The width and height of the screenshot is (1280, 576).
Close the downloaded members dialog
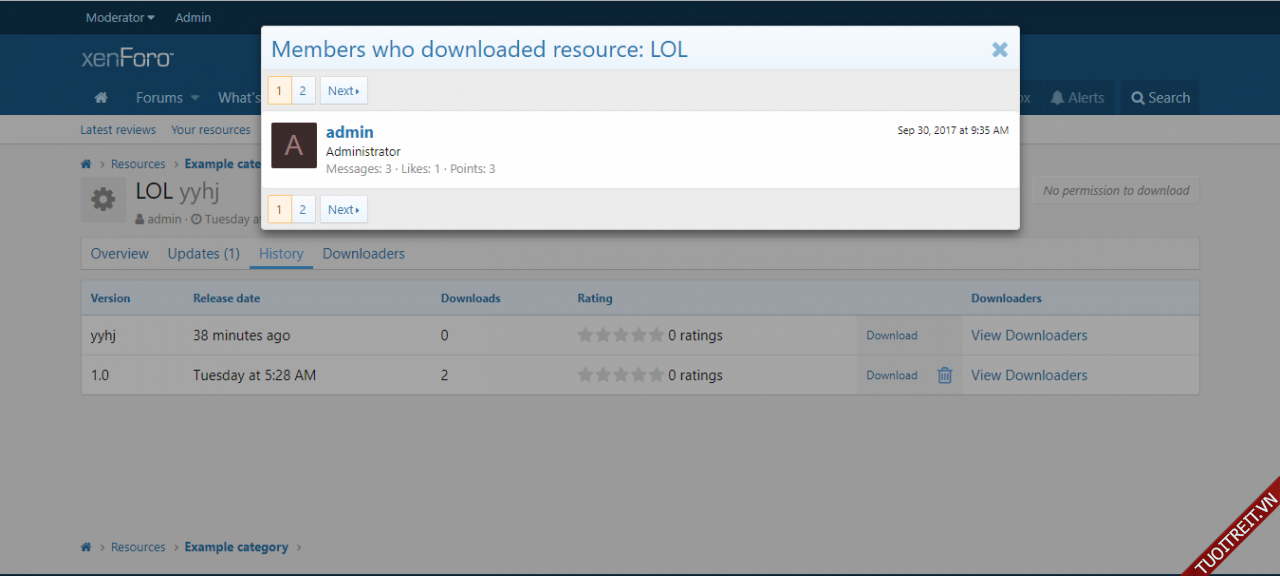tap(999, 50)
